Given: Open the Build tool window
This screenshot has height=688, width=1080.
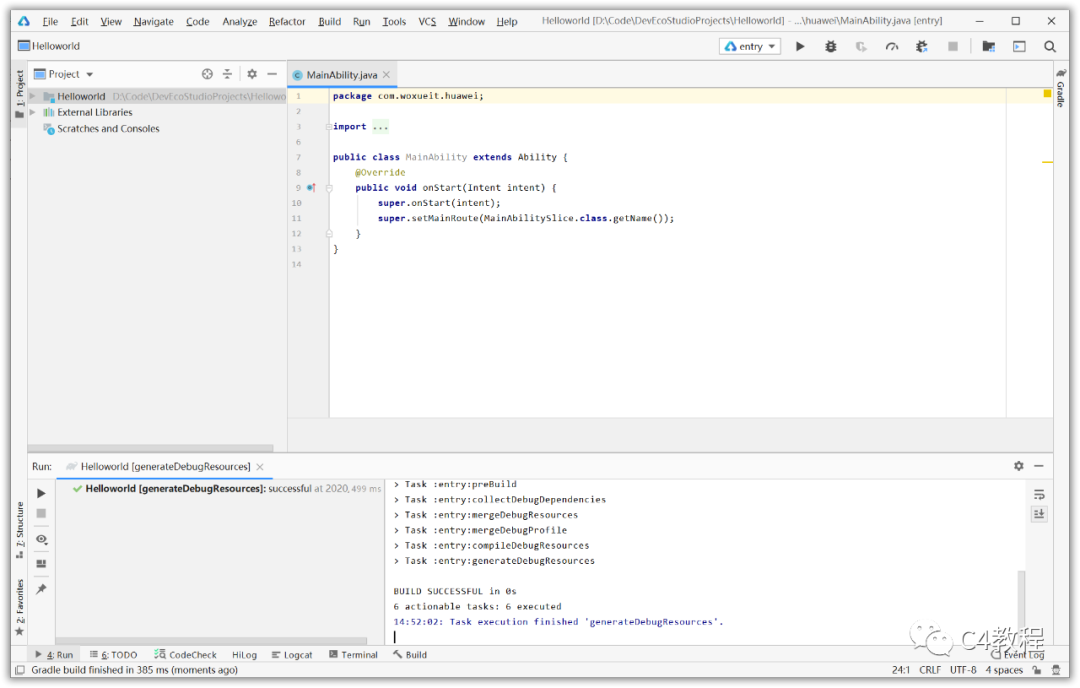Looking at the screenshot, I should click(410, 655).
